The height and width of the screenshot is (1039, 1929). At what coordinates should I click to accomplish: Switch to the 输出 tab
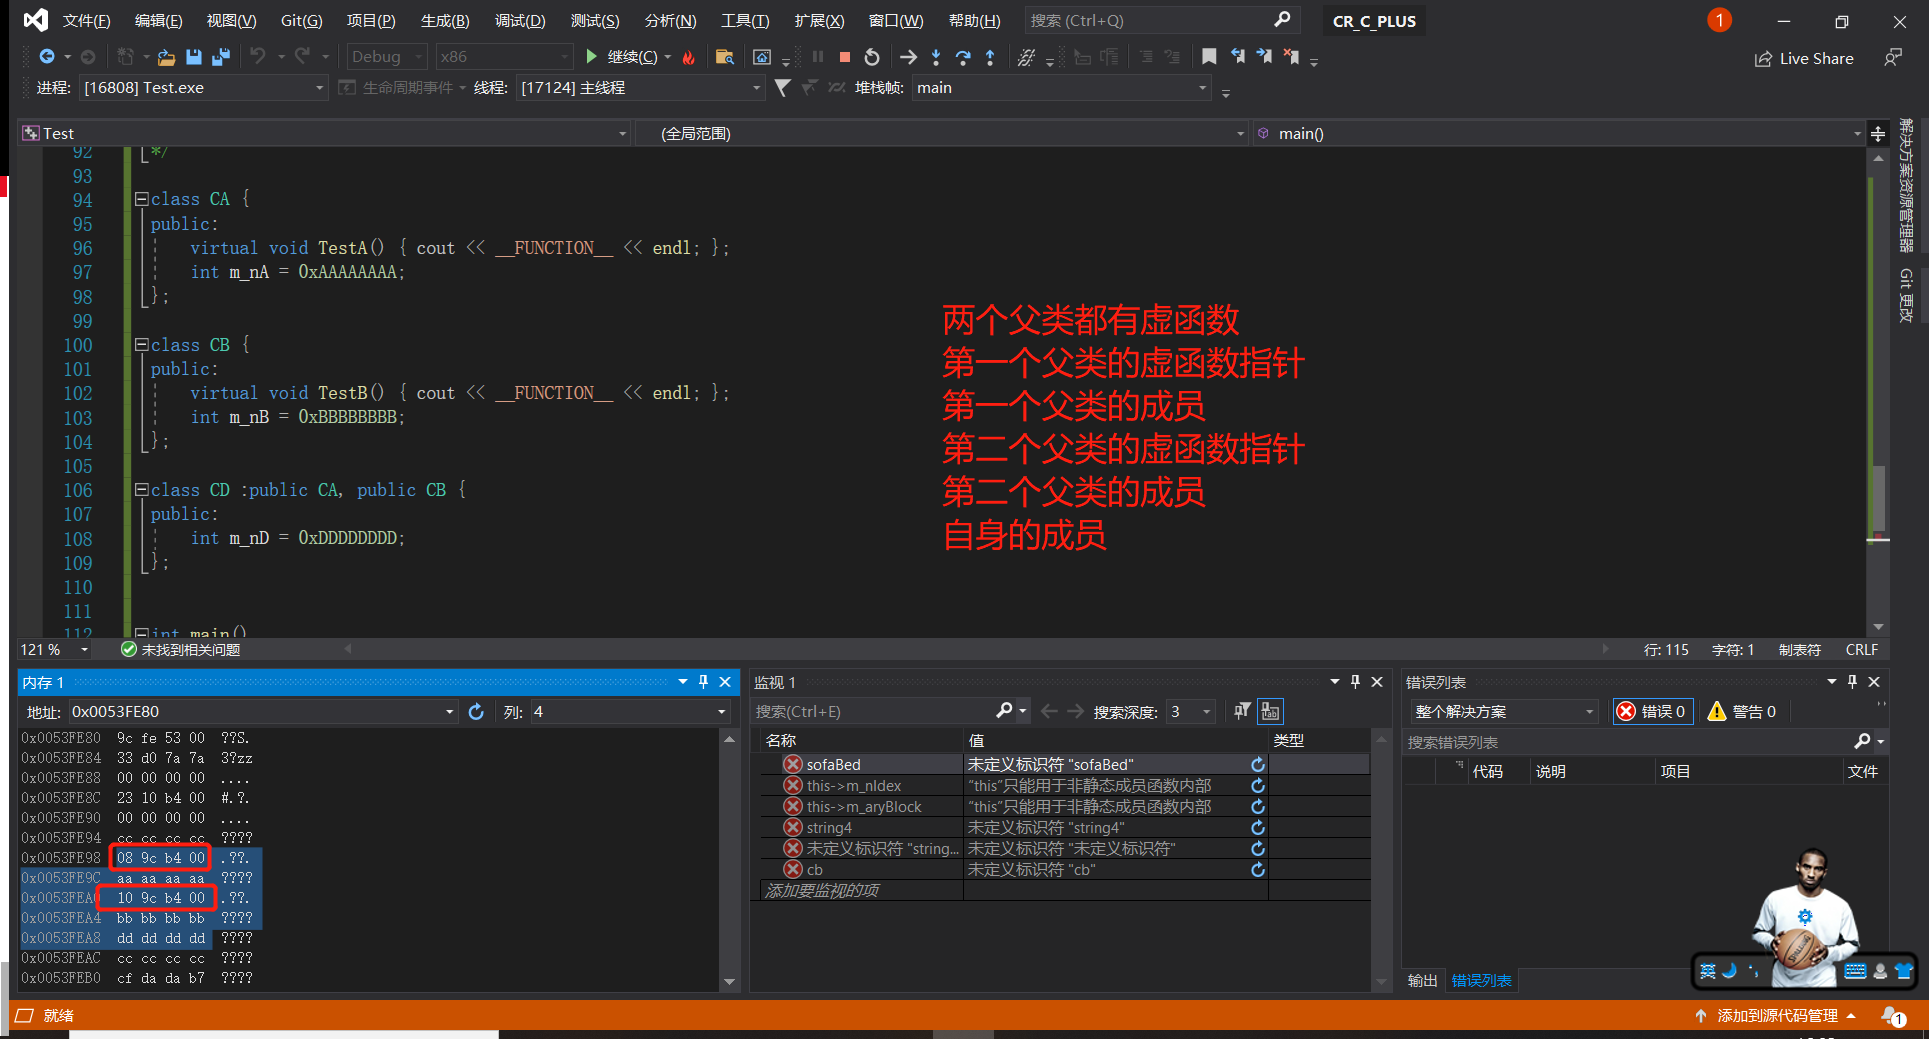[x=1422, y=980]
